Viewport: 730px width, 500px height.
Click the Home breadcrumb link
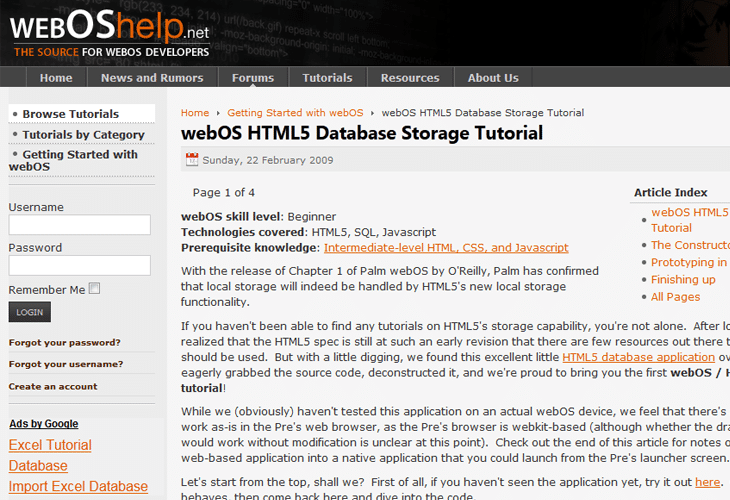[x=195, y=113]
